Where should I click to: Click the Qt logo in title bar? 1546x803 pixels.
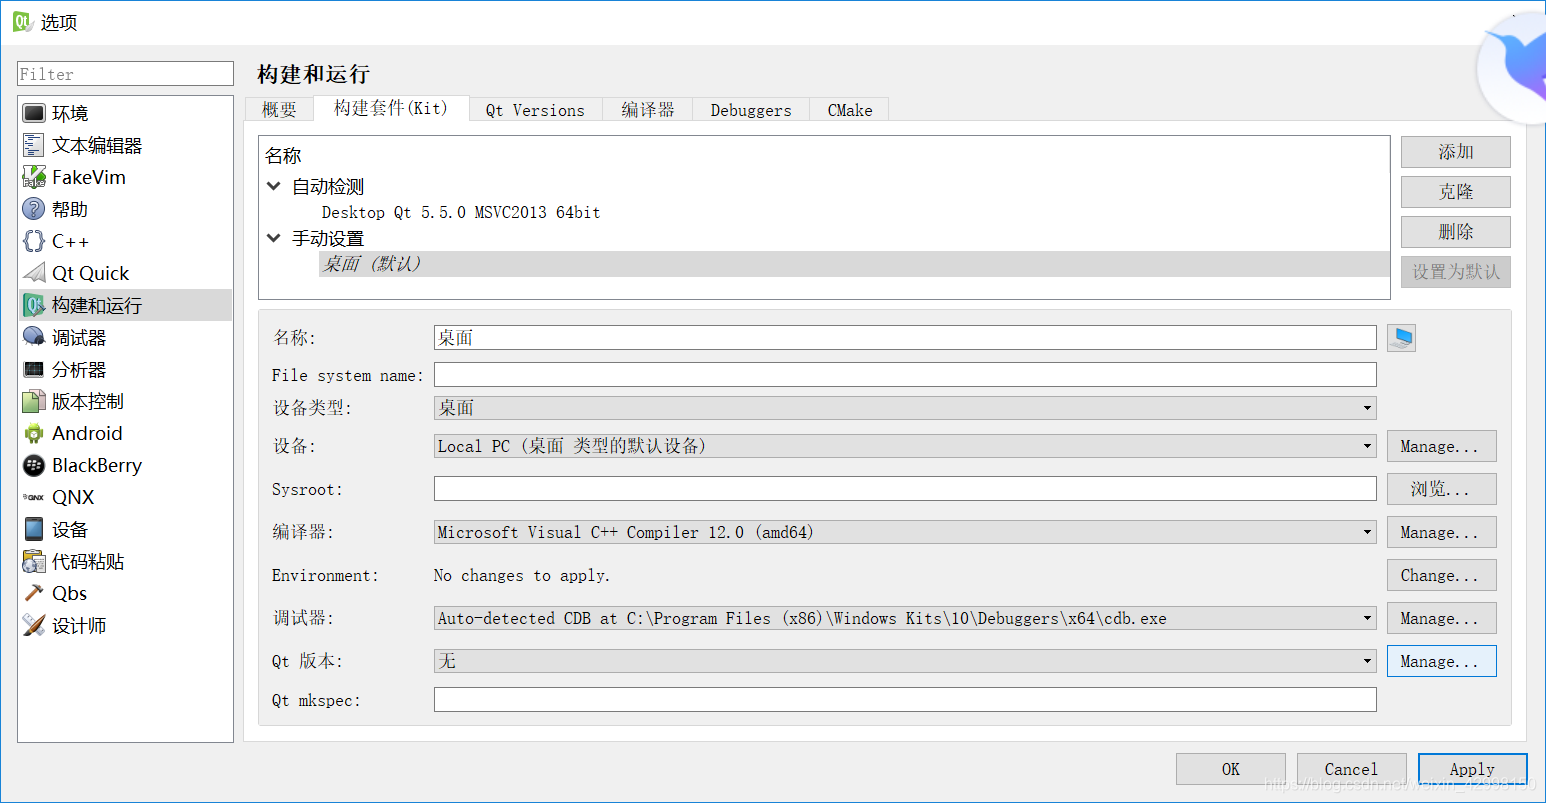coord(22,21)
